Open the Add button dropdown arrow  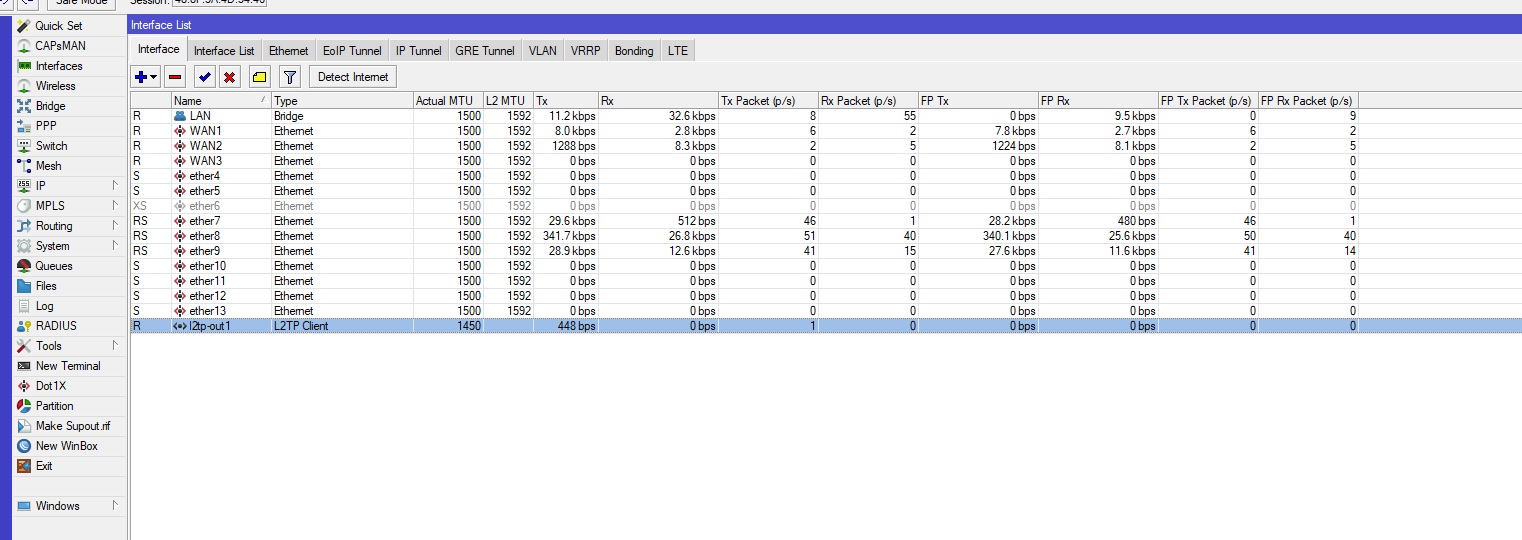154,77
